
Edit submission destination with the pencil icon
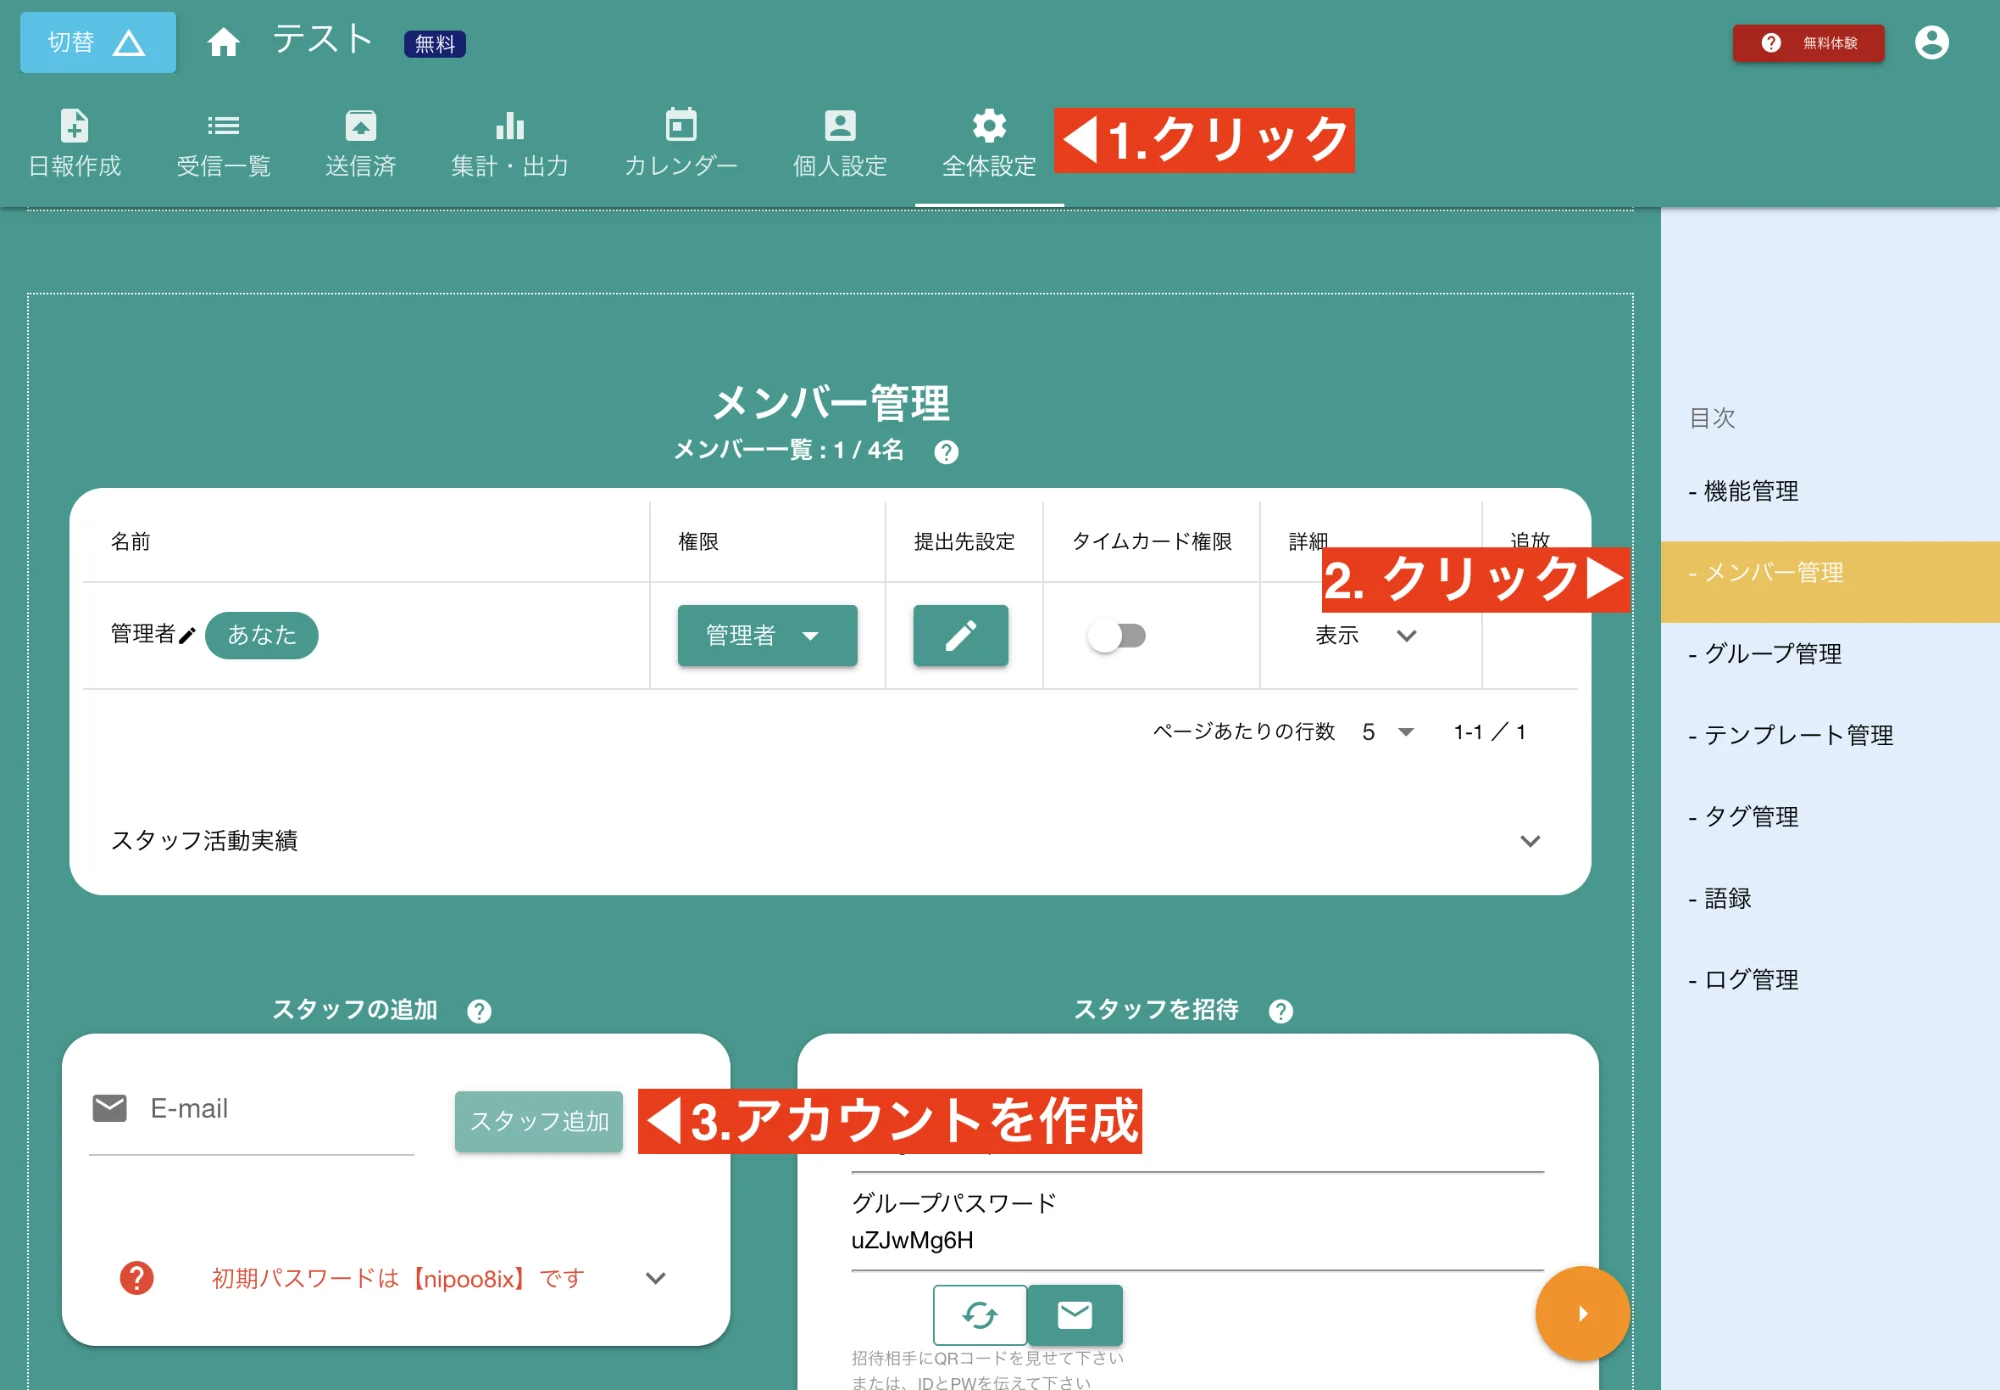click(960, 635)
